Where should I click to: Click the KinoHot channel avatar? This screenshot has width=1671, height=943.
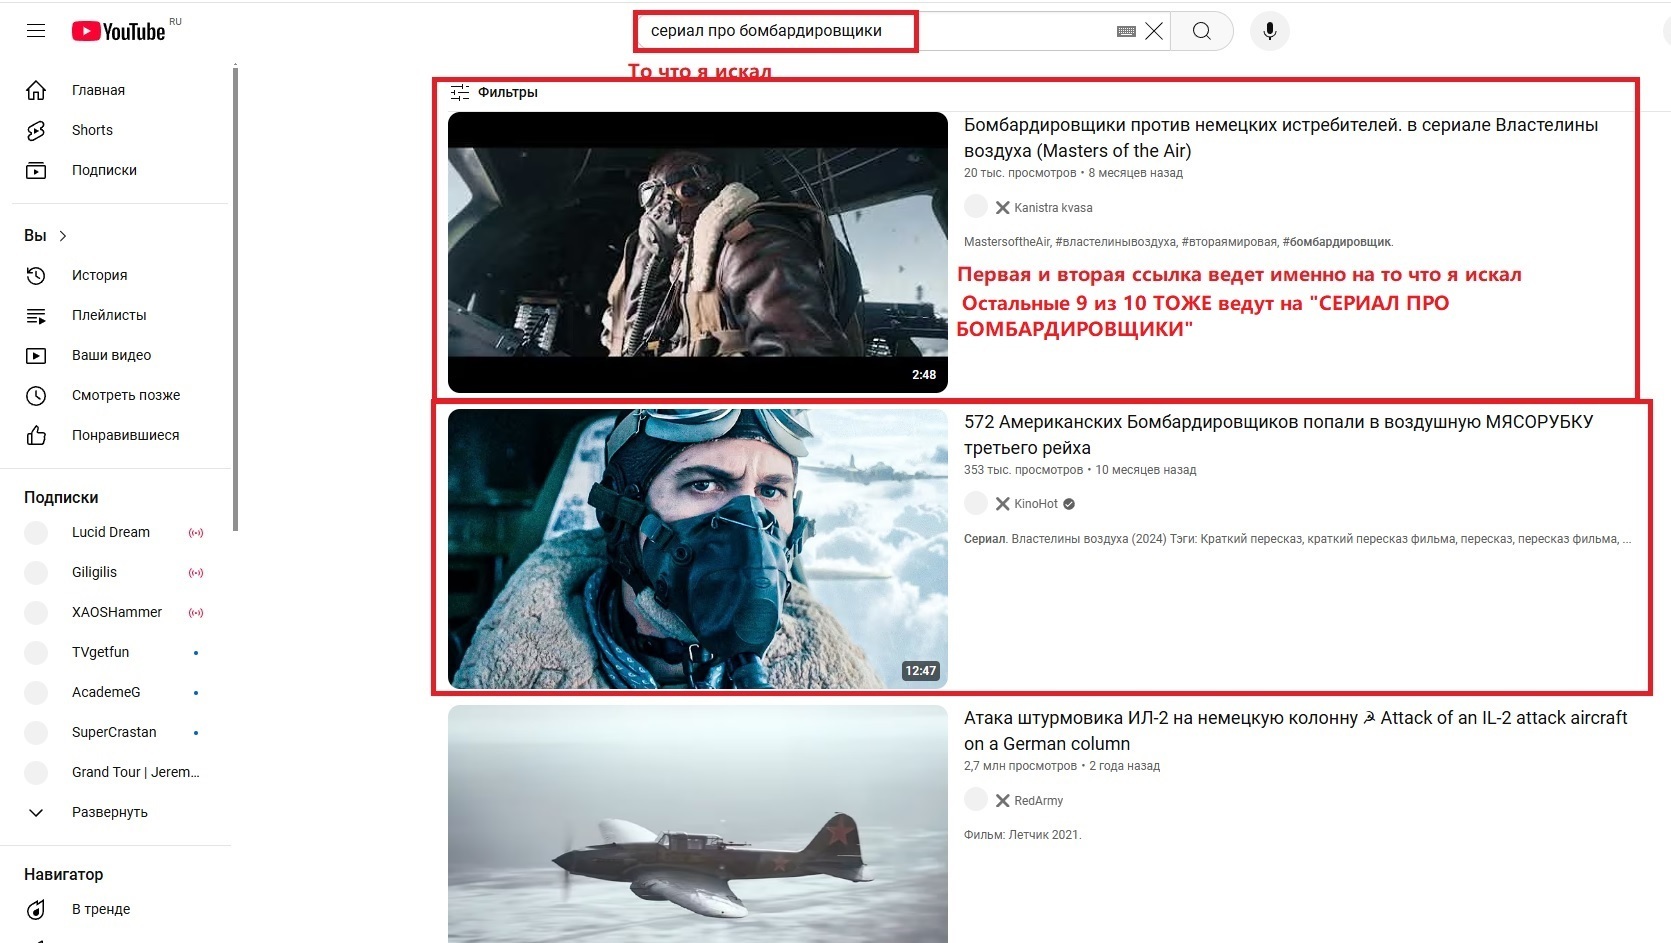click(976, 504)
